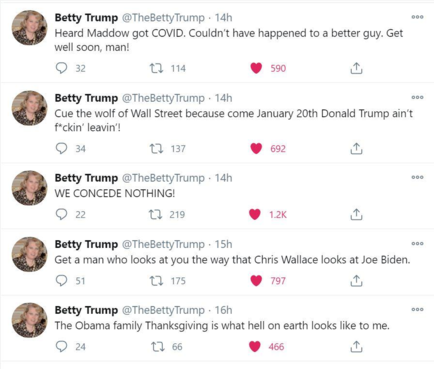The width and height of the screenshot is (434, 369).
Task: Share the Chris Wallace tweet
Action: tap(356, 281)
